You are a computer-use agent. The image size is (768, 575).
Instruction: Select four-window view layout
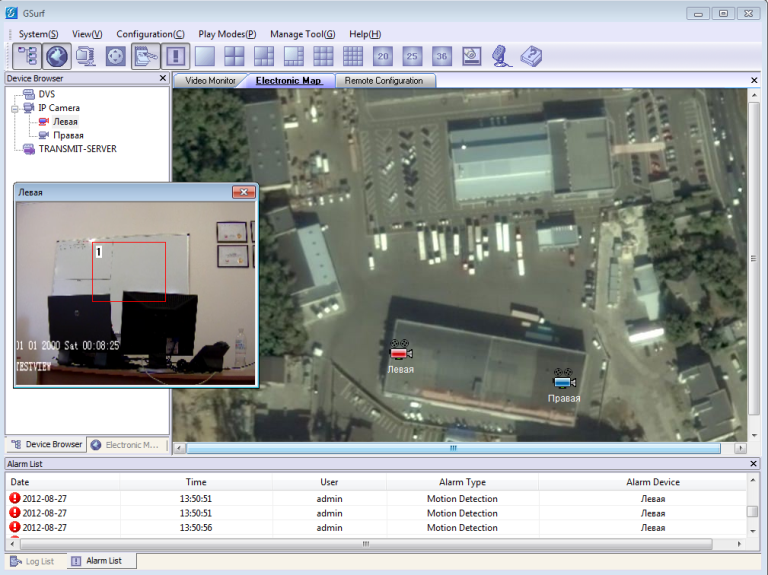click(234, 56)
